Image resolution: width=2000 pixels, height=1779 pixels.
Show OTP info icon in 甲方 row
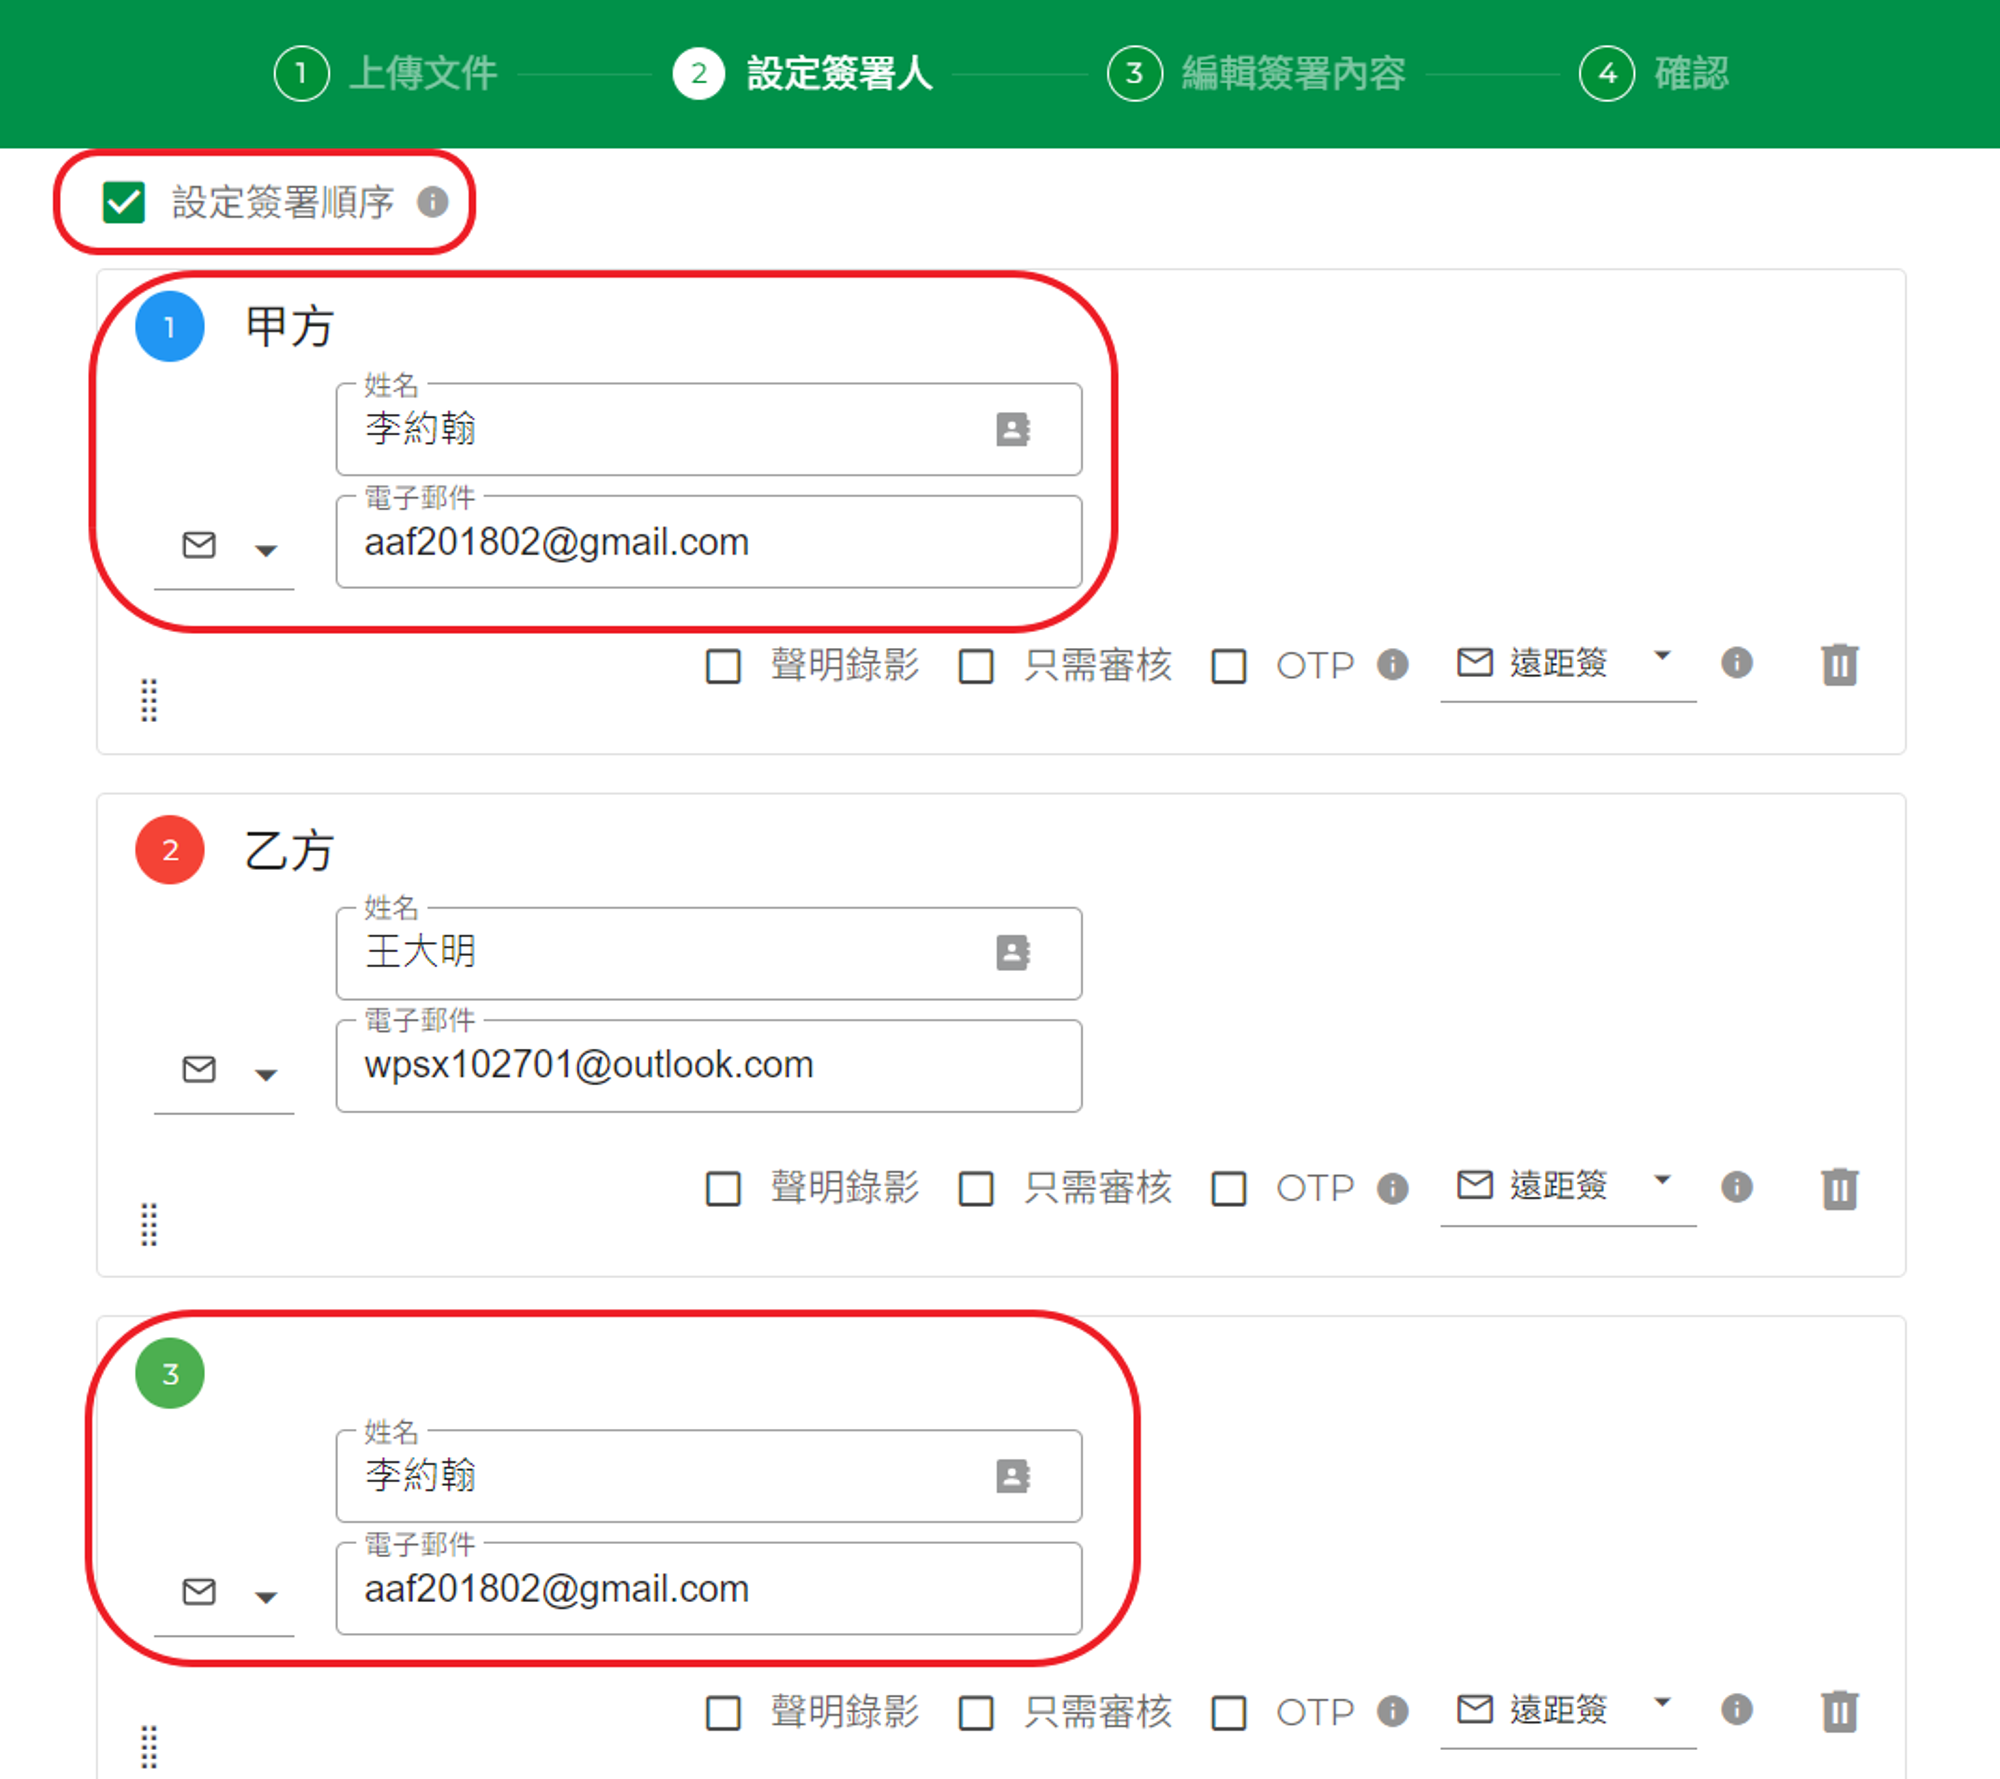click(1392, 664)
